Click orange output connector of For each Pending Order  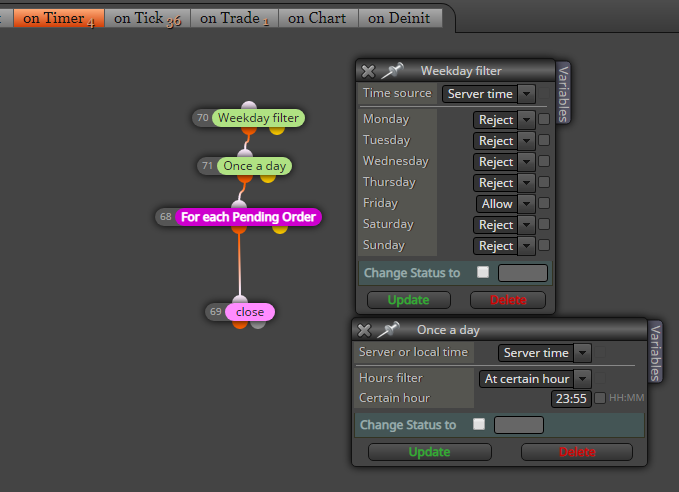click(x=239, y=229)
